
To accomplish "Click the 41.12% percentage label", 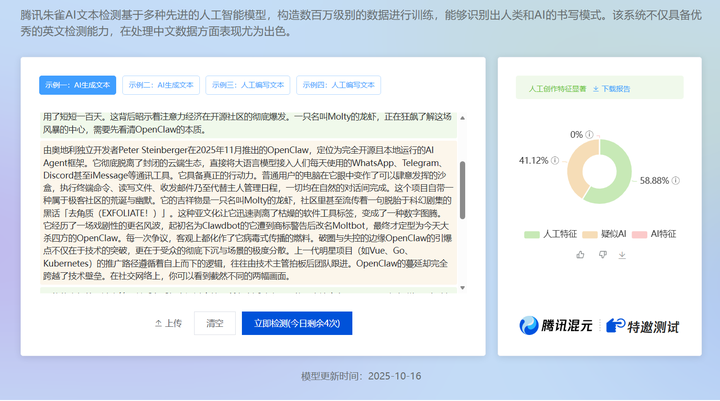I will pos(534,160).
